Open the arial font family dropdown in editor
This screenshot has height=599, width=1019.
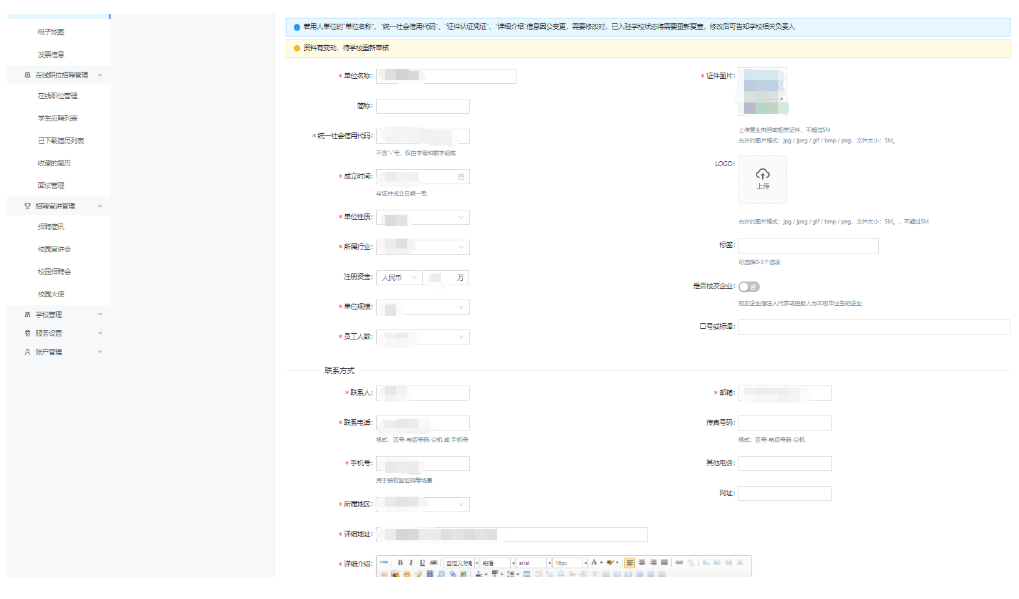pyautogui.click(x=534, y=563)
